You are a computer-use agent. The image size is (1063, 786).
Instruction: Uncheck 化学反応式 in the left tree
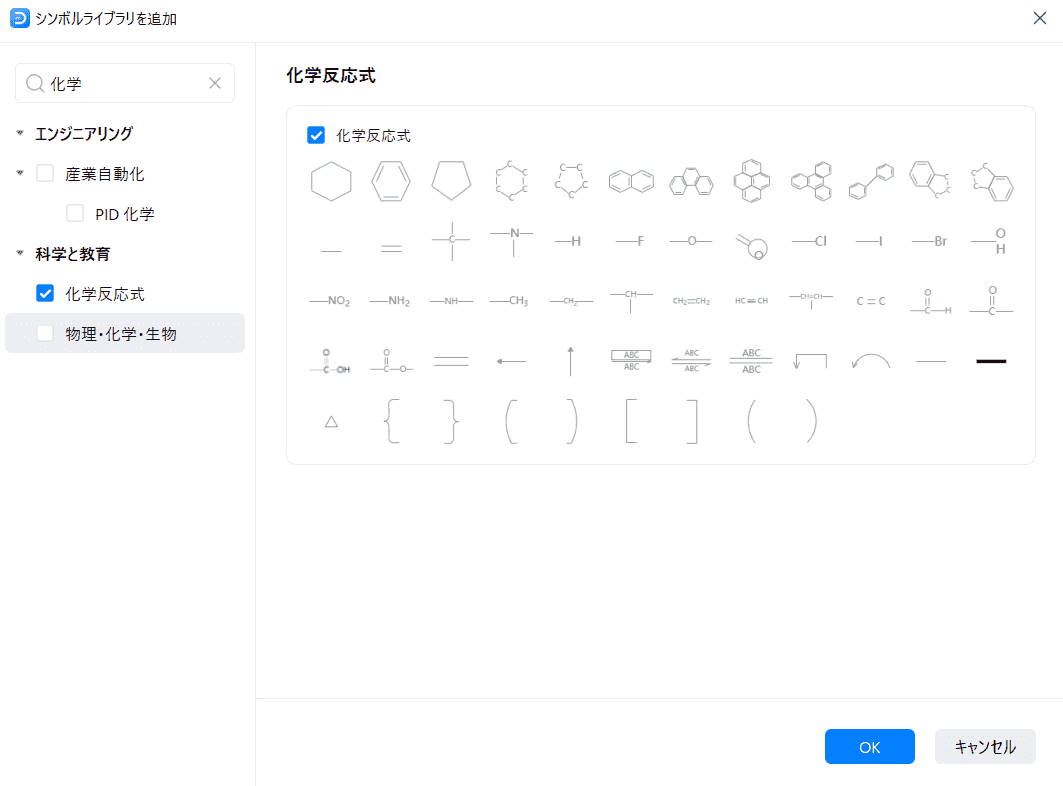tap(45, 293)
